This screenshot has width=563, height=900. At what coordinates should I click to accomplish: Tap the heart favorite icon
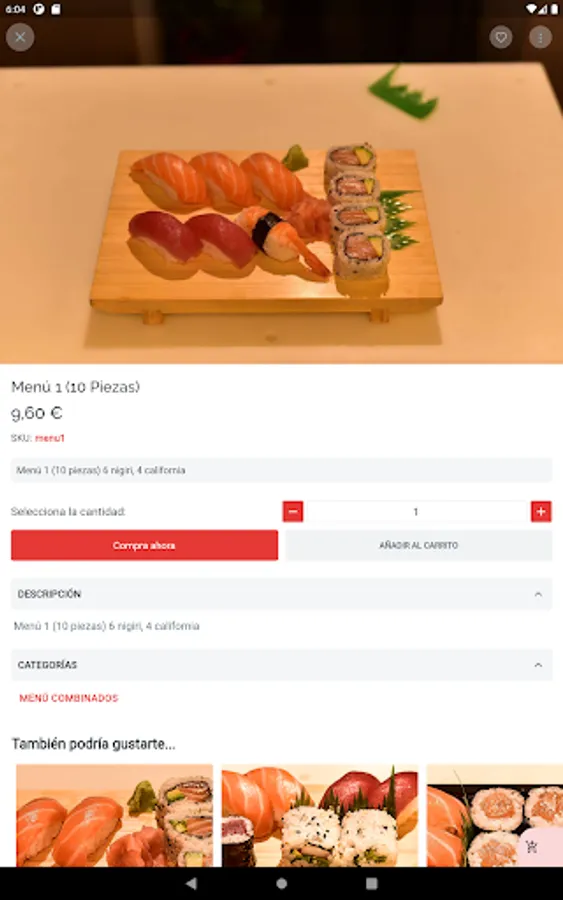[501, 37]
